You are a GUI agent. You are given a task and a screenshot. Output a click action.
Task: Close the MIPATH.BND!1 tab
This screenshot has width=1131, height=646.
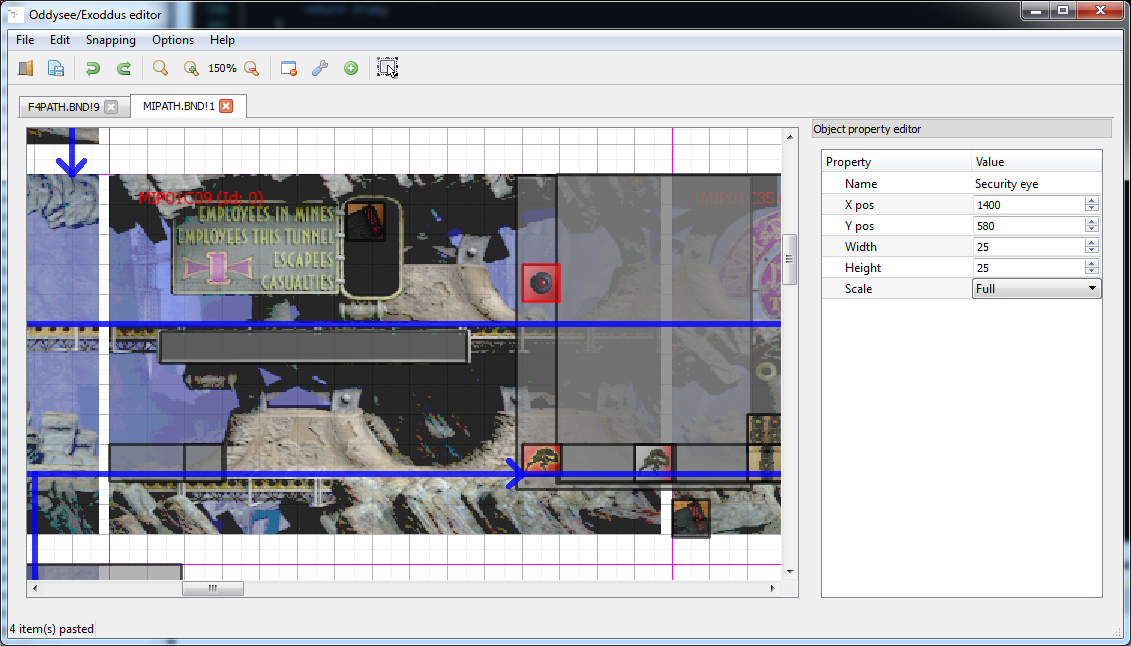(x=227, y=106)
